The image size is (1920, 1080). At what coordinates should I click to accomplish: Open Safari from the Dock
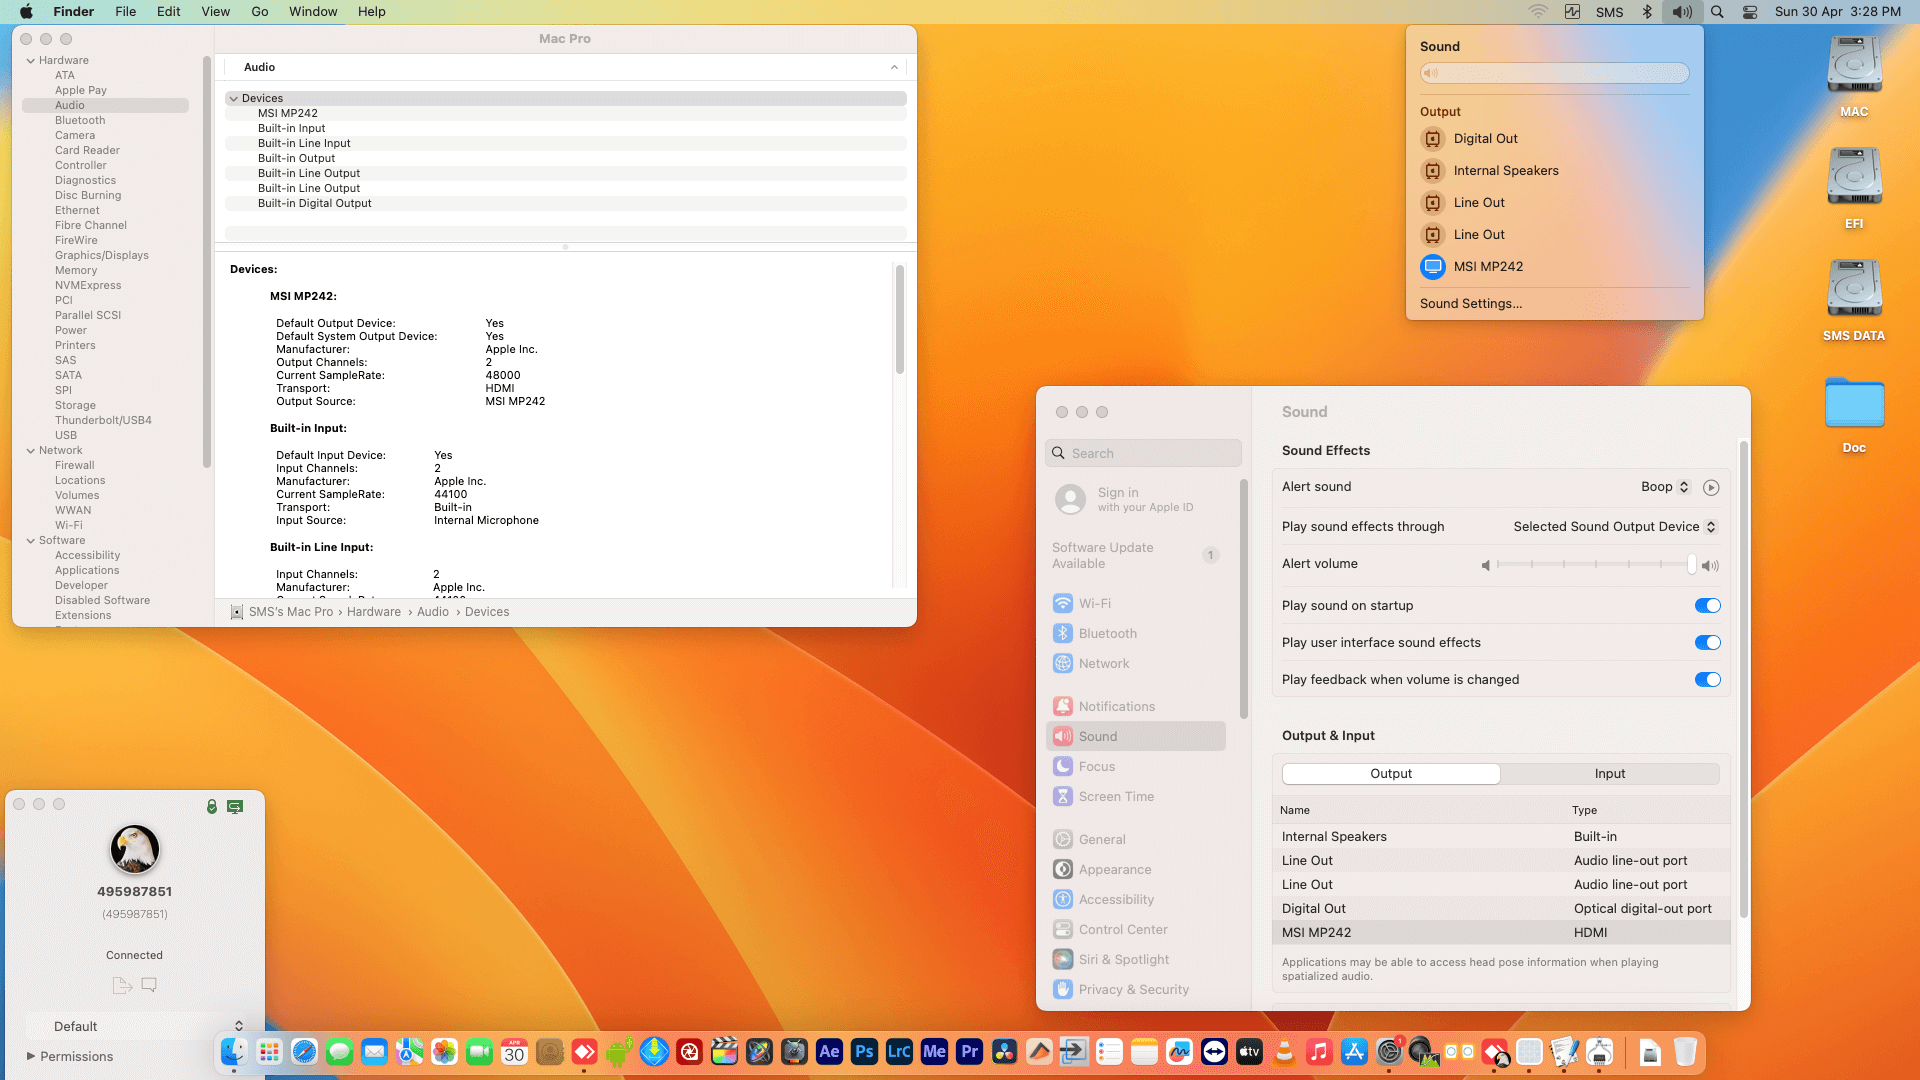click(x=304, y=1052)
